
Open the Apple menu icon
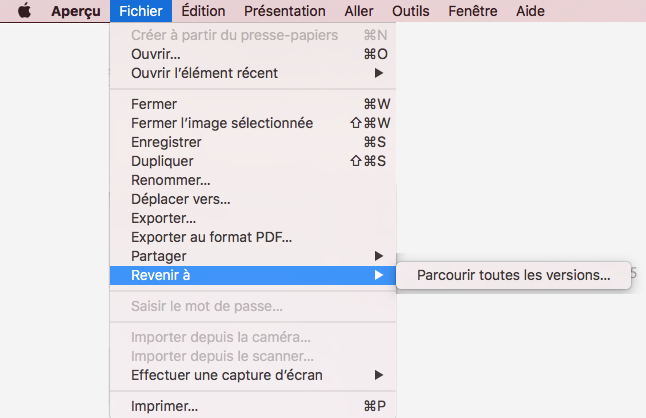pos(23,11)
